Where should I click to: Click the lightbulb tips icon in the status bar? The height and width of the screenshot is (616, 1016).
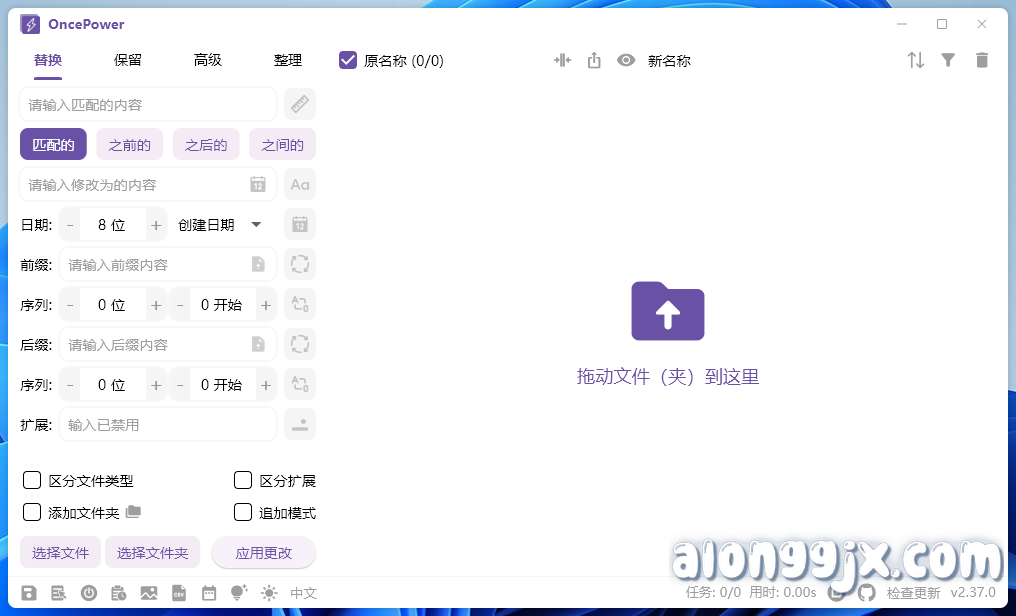[x=238, y=592]
